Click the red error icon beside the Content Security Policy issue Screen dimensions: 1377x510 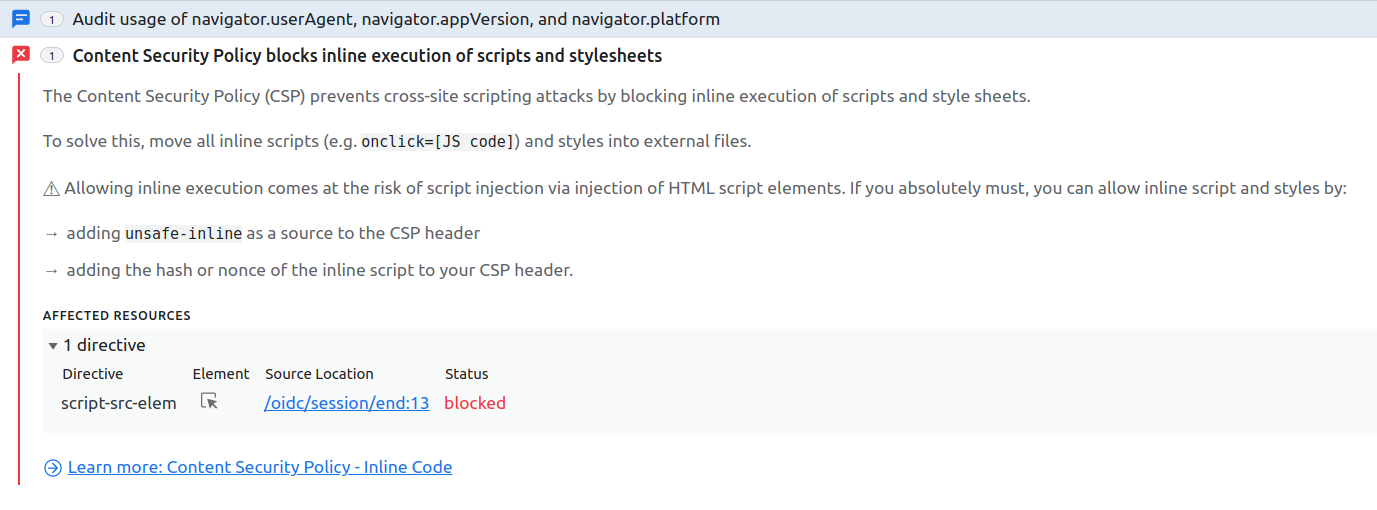click(x=20, y=55)
